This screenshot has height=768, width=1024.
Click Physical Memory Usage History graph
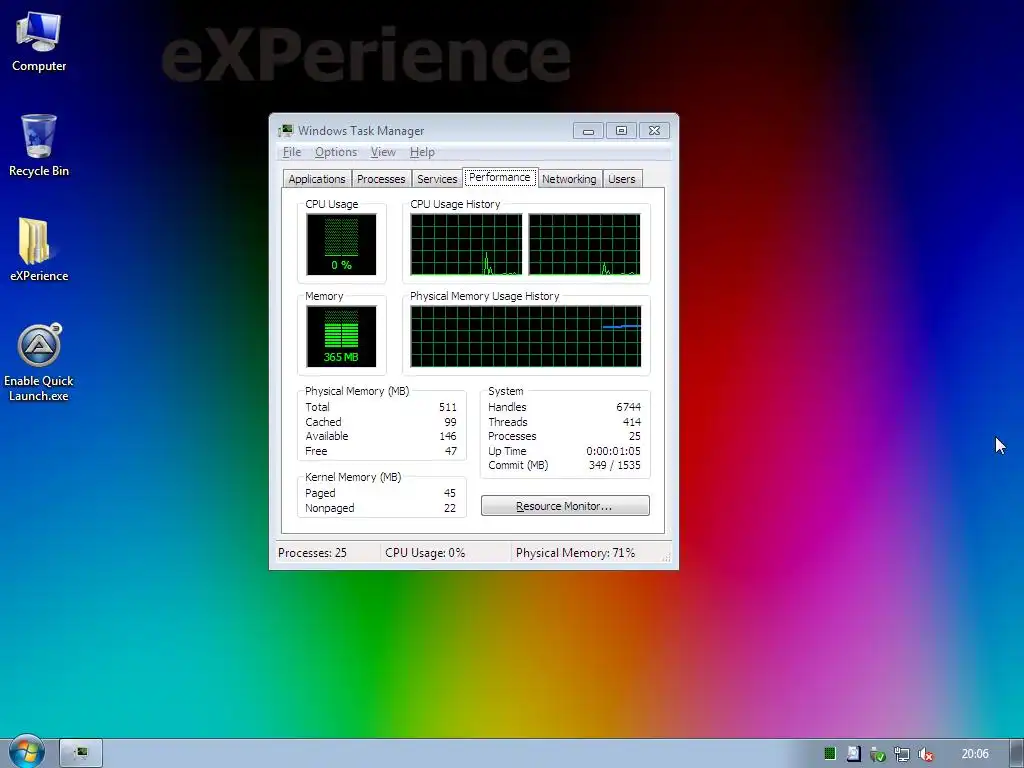(x=526, y=336)
